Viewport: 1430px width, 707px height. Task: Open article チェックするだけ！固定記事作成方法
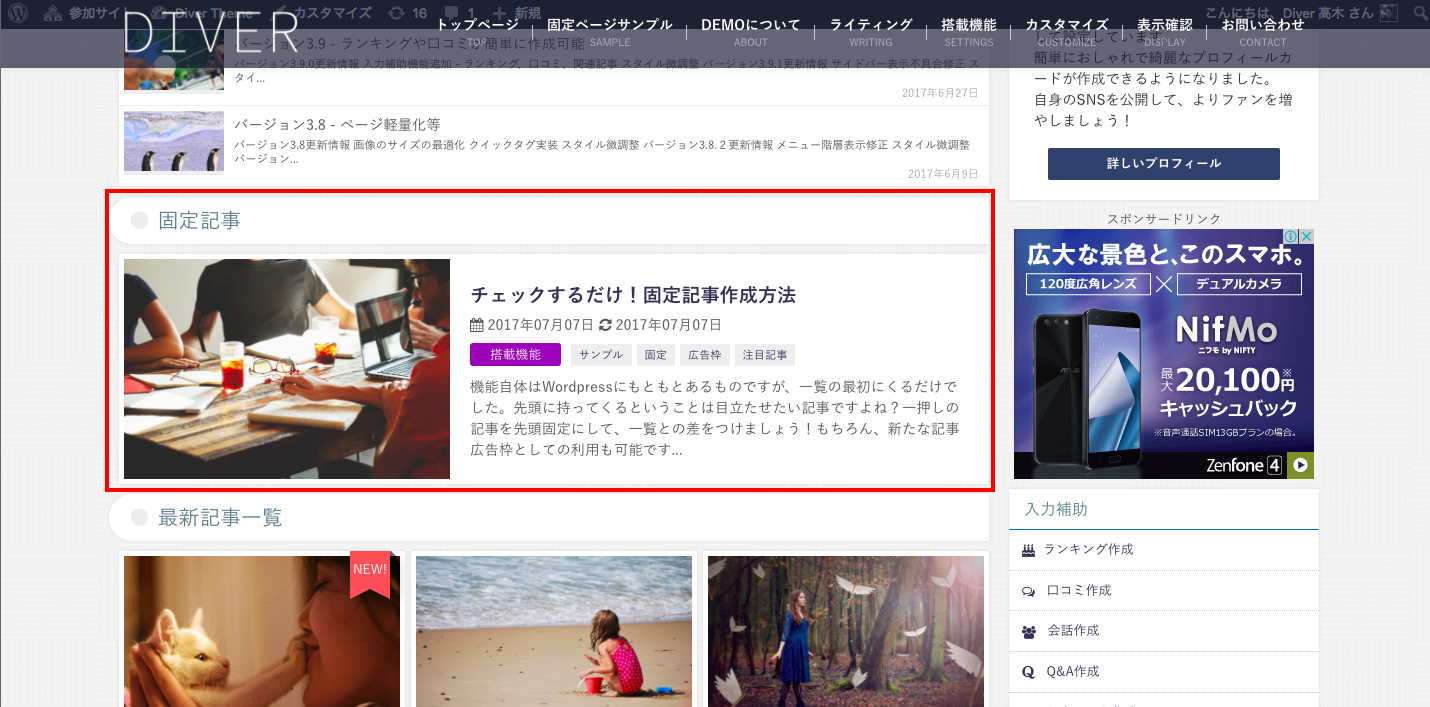(x=633, y=295)
